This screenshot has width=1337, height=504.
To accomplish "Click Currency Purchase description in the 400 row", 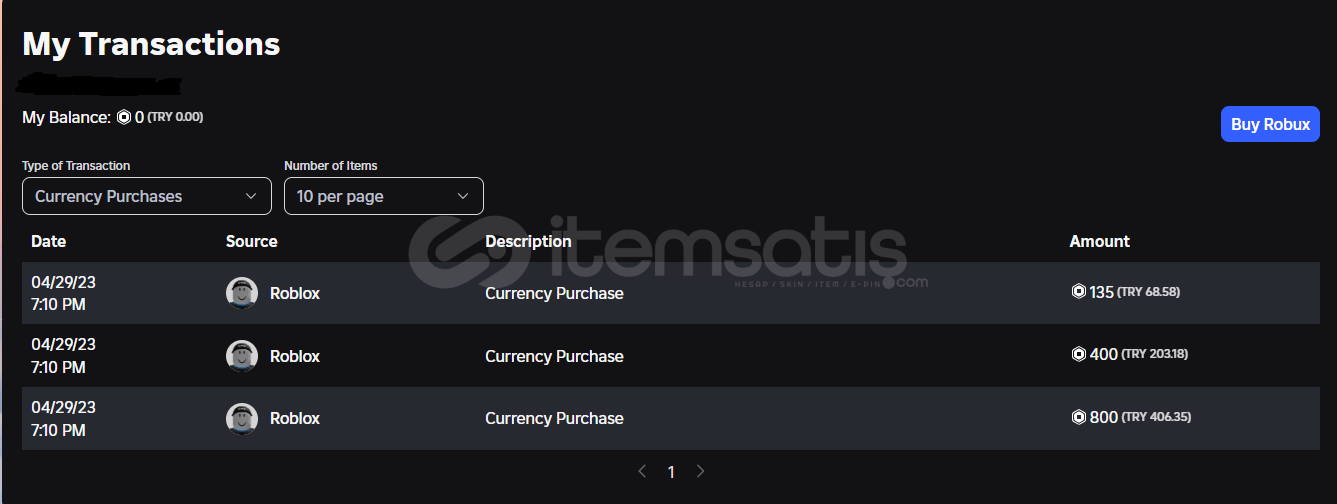I will 554,356.
